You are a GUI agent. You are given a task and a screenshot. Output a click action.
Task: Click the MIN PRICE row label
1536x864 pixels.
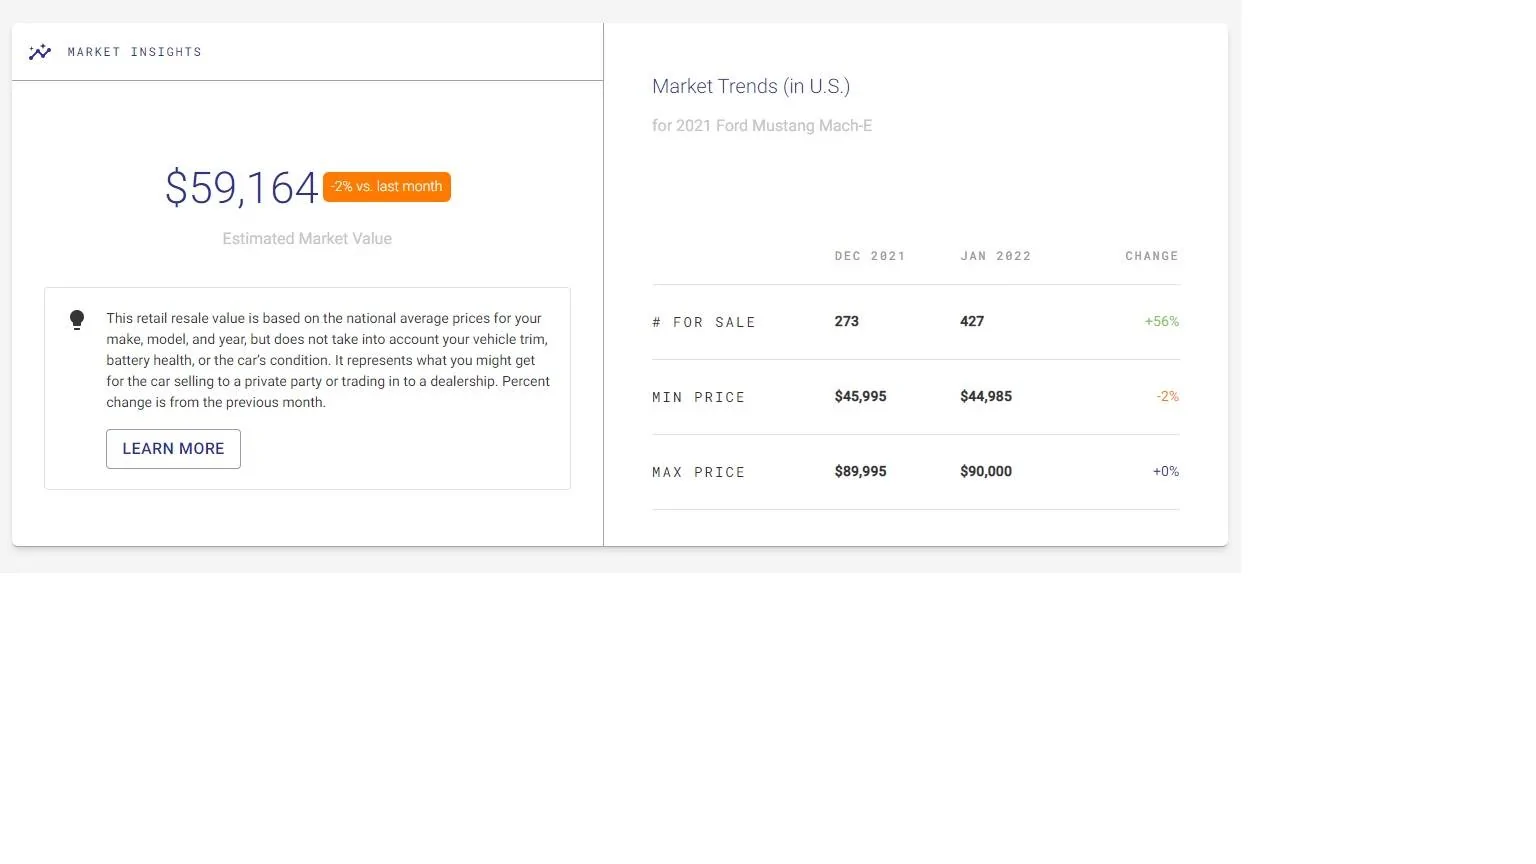pyautogui.click(x=699, y=398)
